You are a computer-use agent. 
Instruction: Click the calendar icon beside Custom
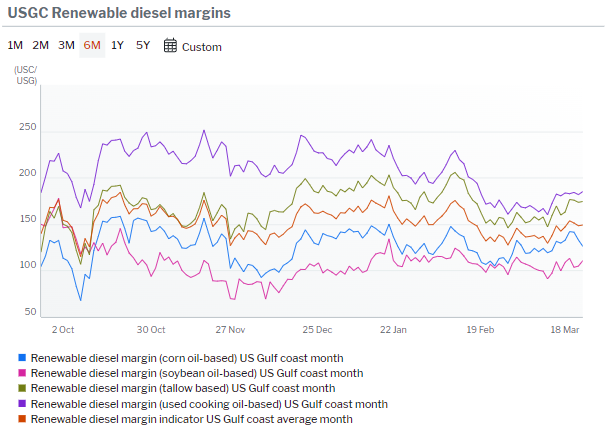tap(170, 46)
